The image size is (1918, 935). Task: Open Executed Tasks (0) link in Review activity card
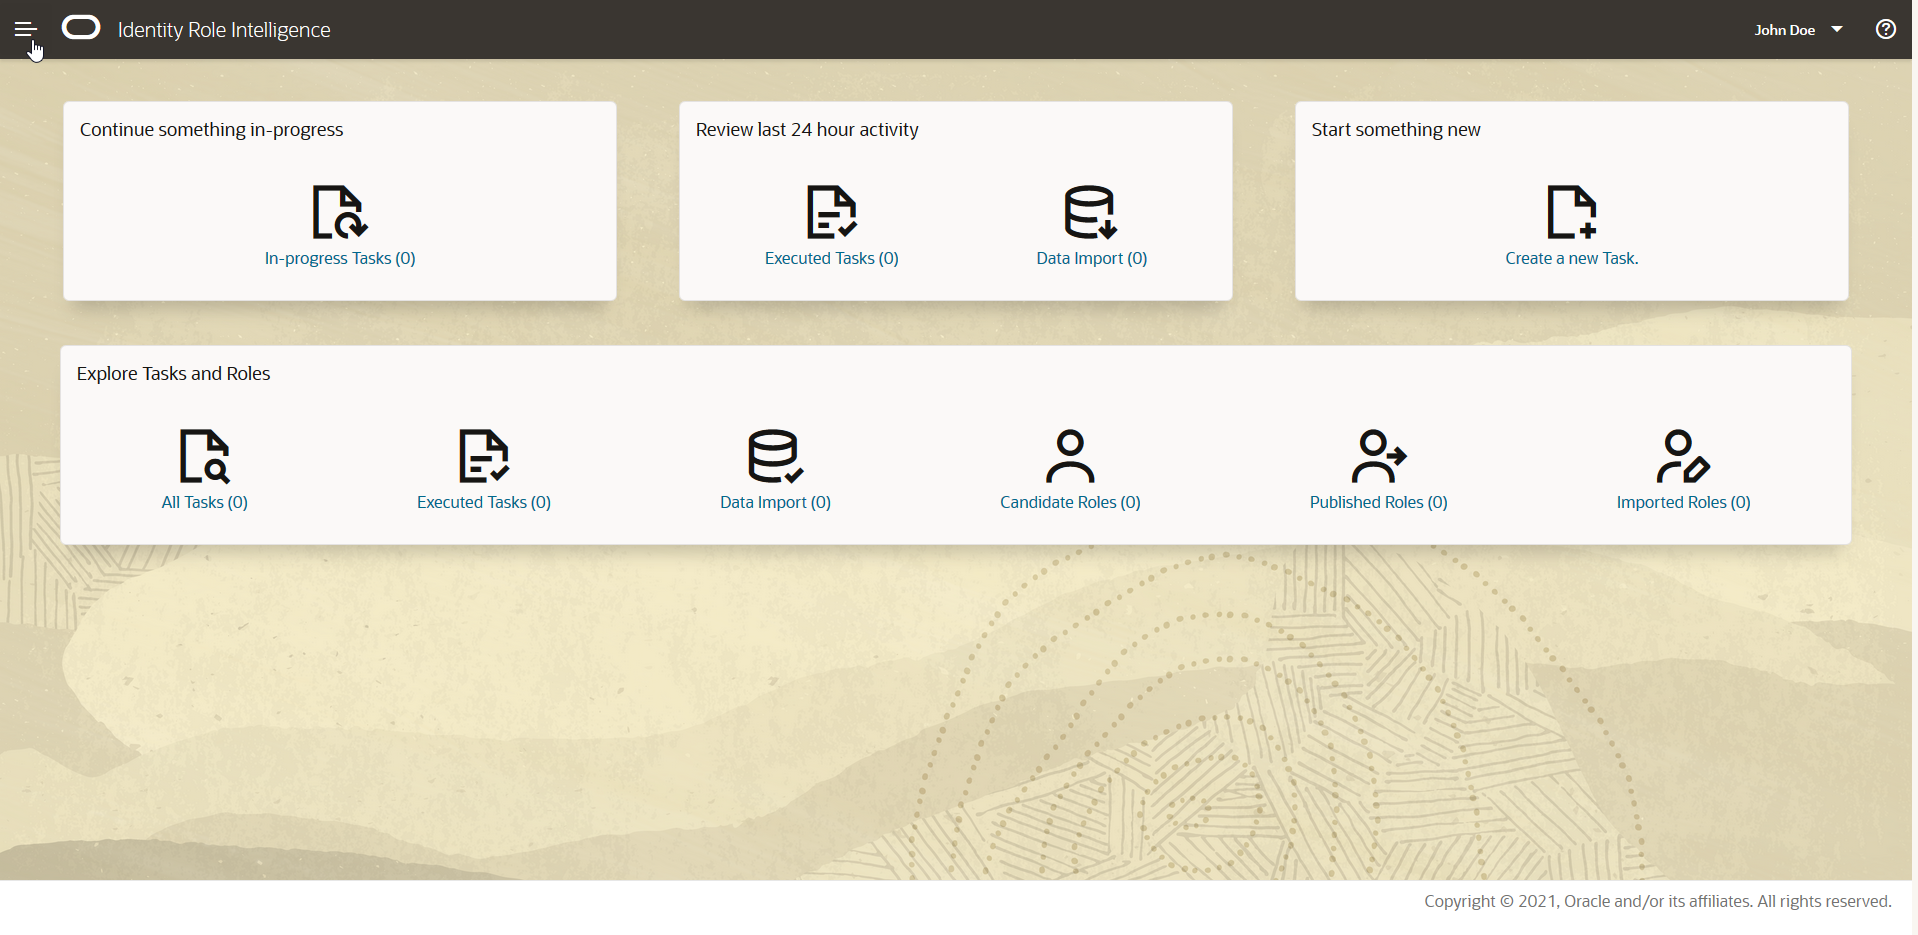tap(832, 258)
